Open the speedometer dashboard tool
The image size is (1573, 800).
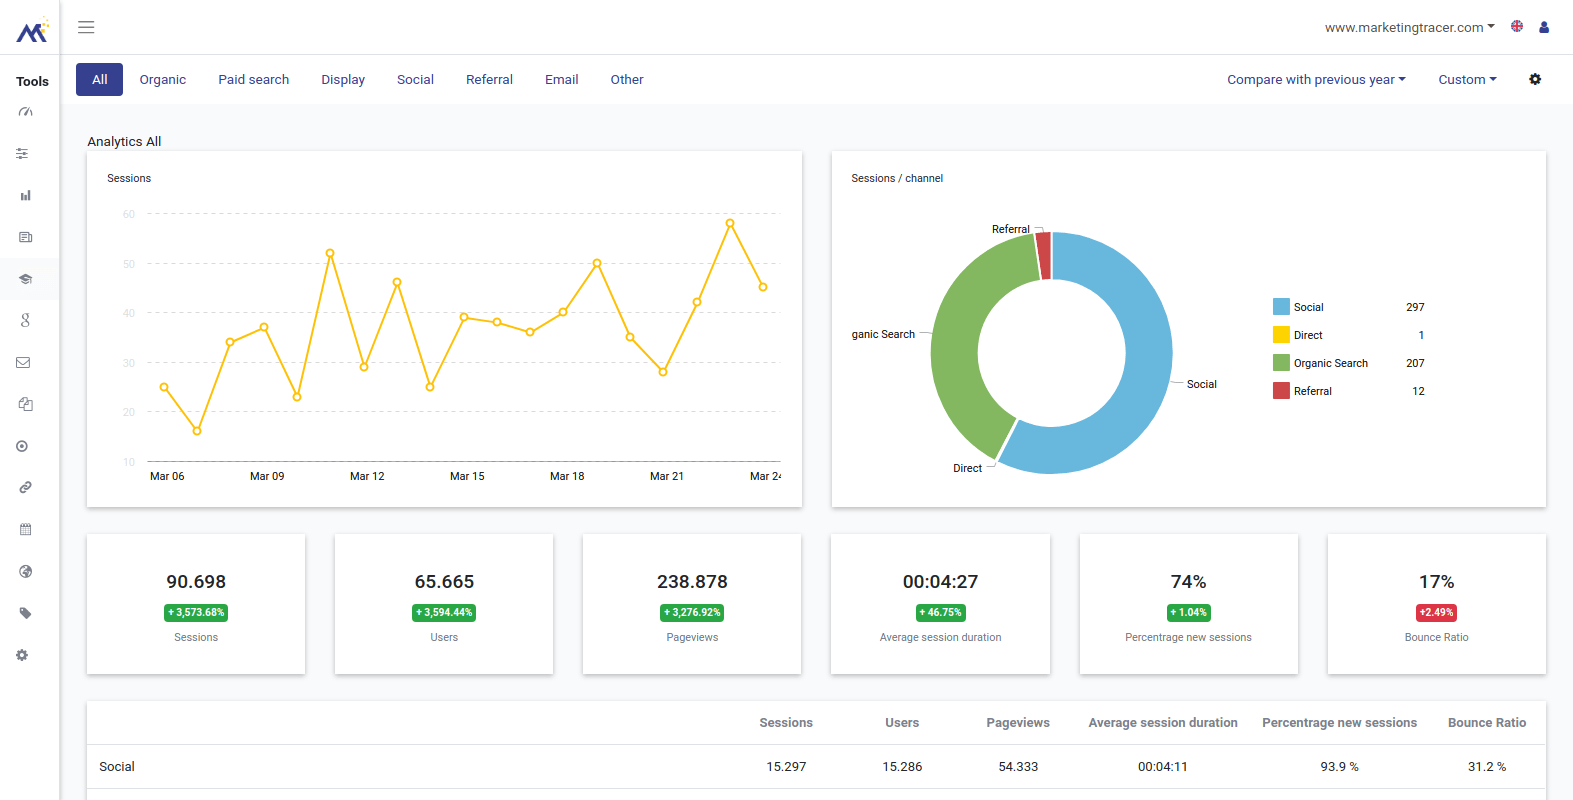(26, 112)
